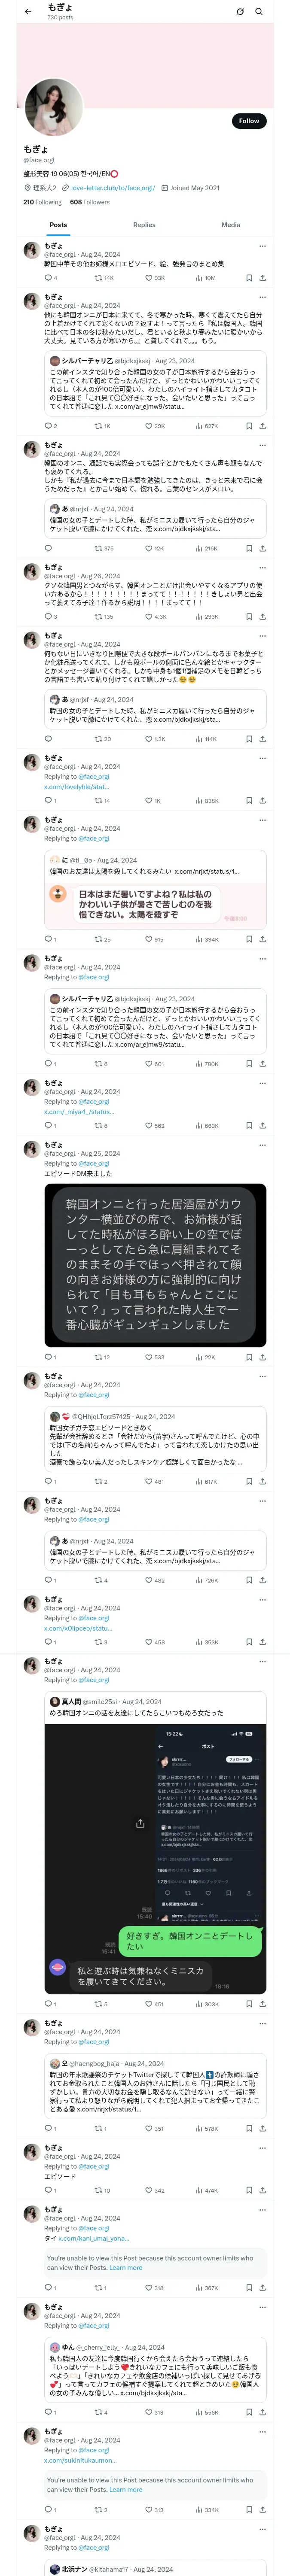The width and height of the screenshot is (290, 2576).
Task: Bookmark the post with 10M views
Action: (x=249, y=278)
